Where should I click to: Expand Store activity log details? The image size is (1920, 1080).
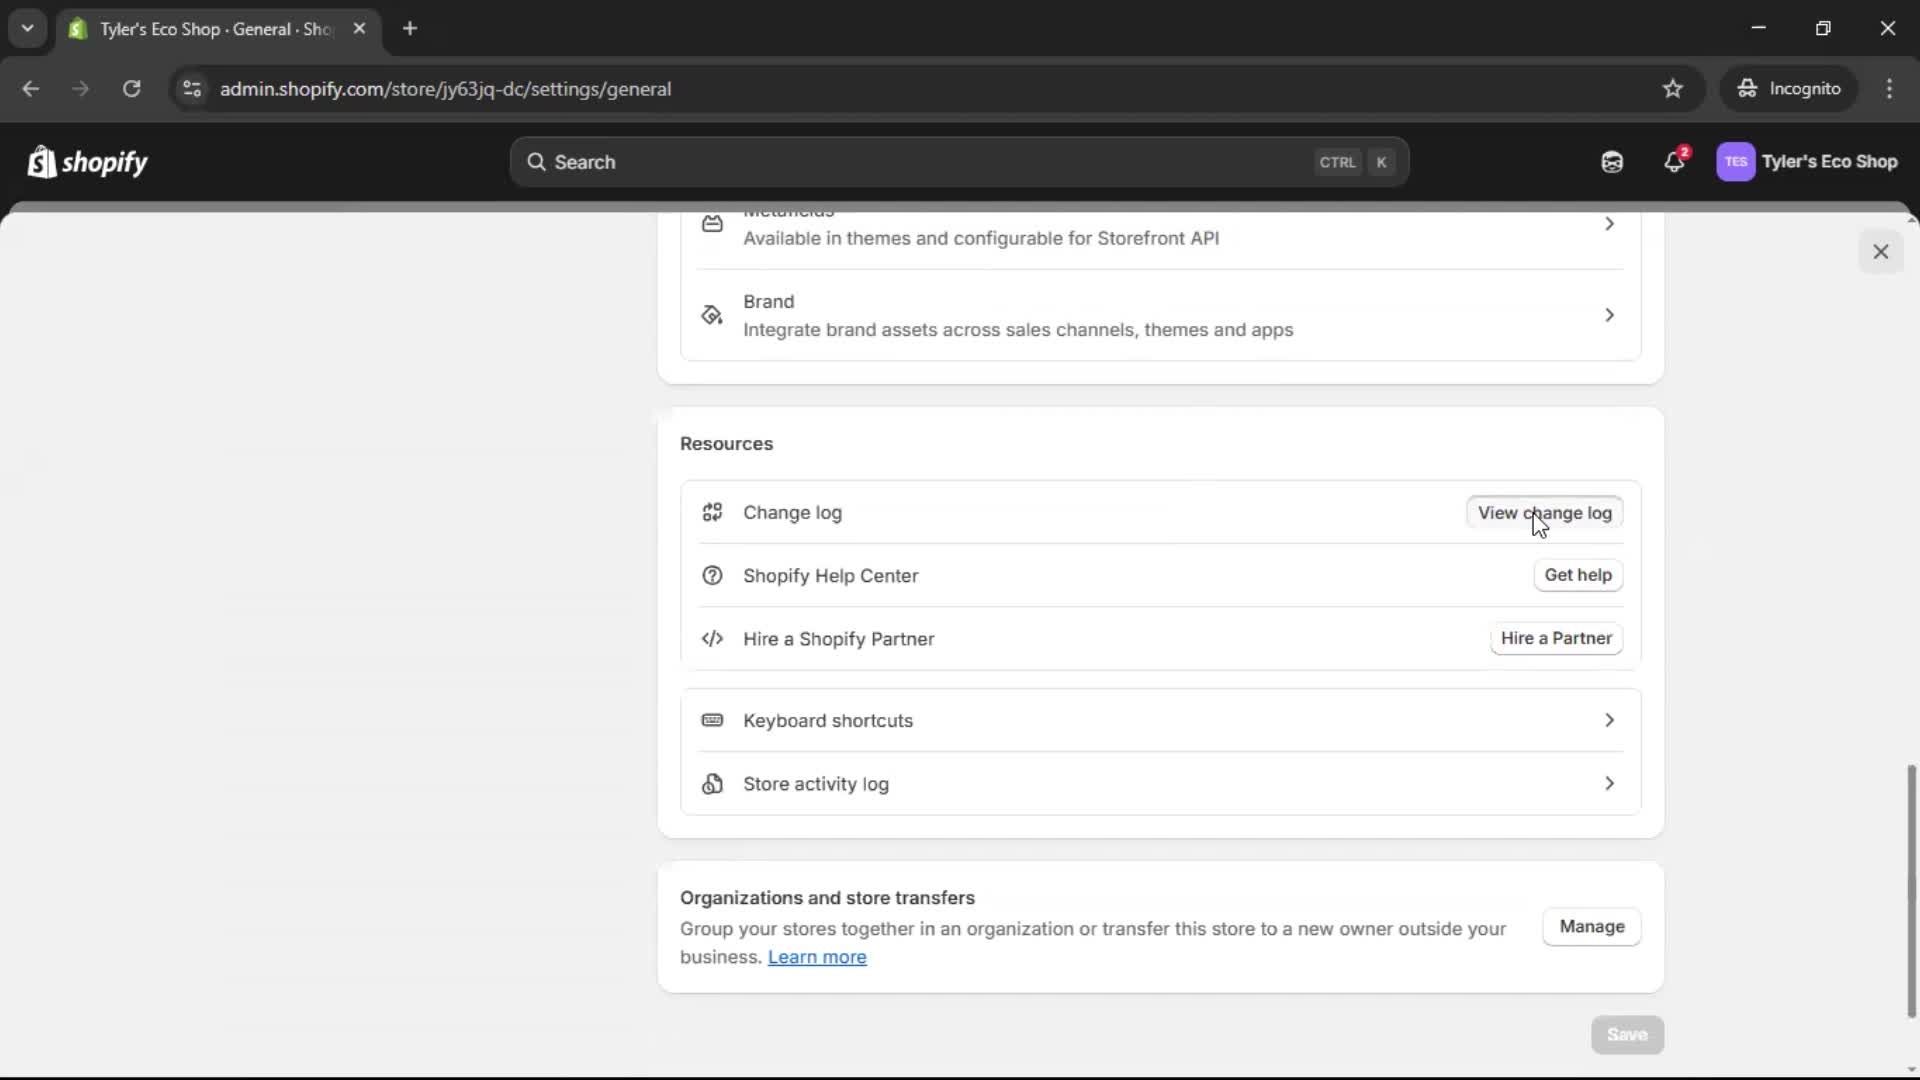pyautogui.click(x=1609, y=784)
